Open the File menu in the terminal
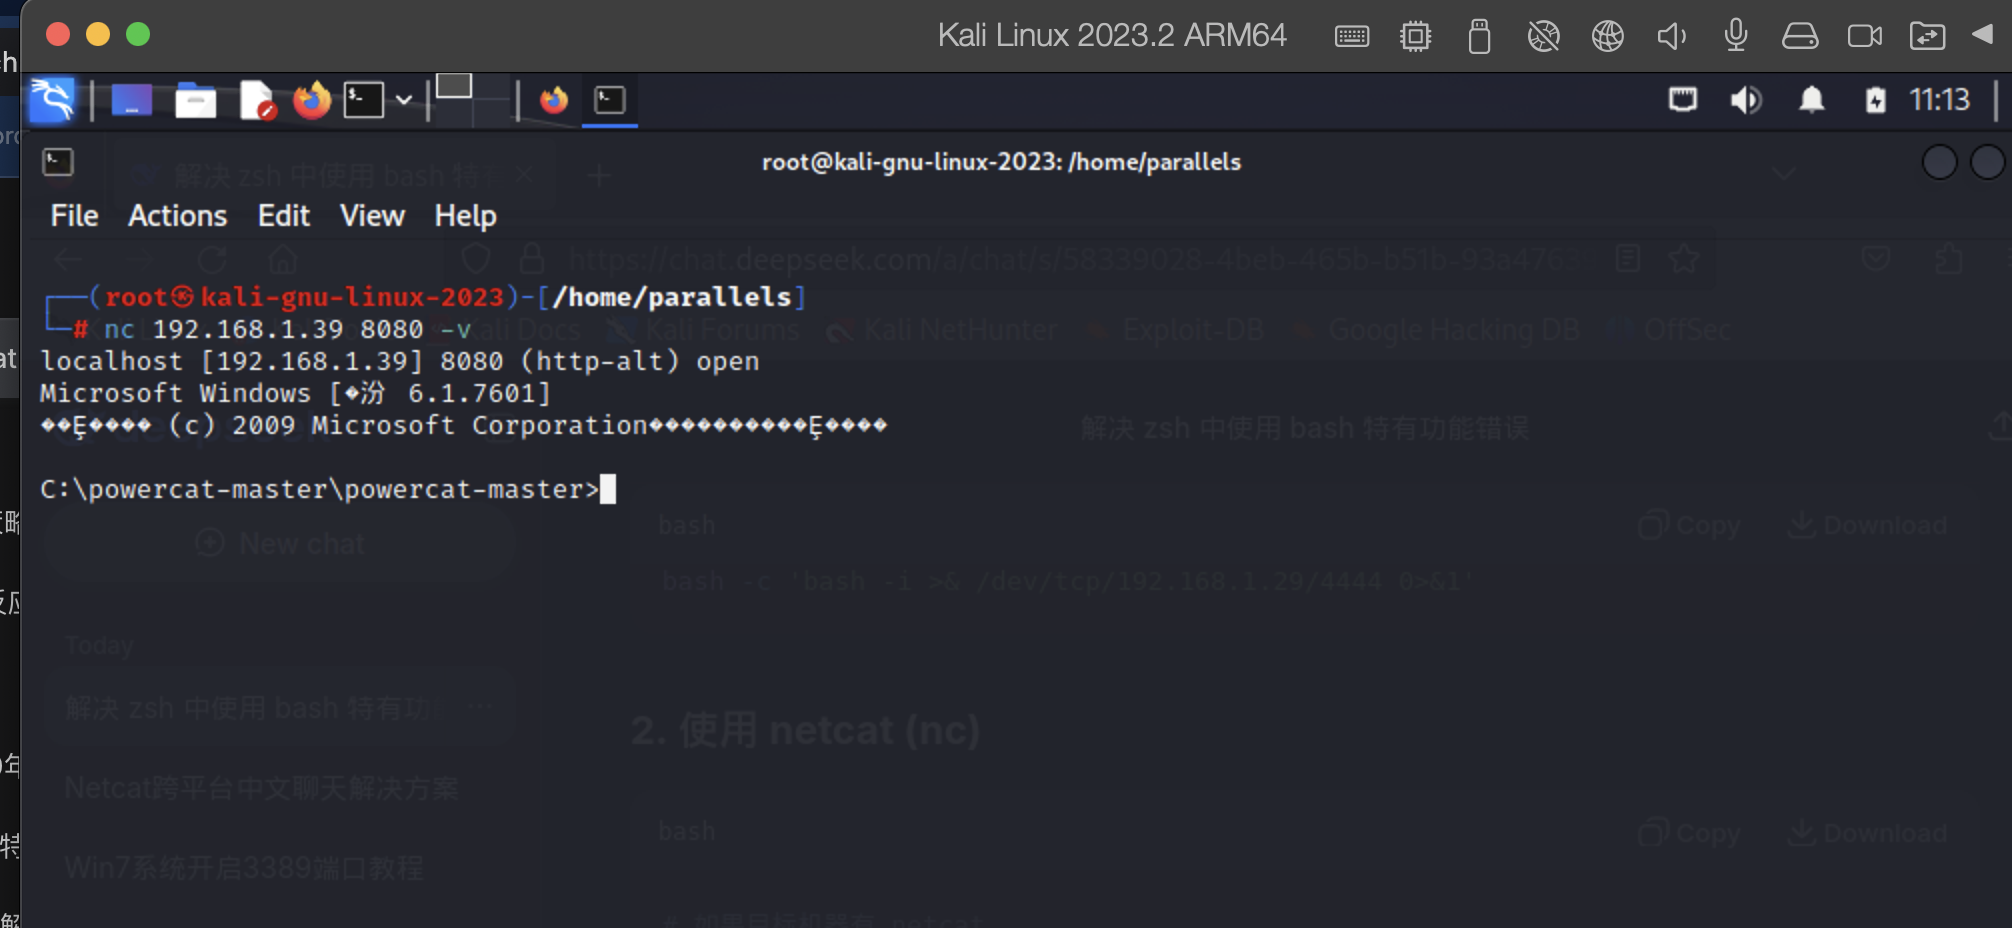The image size is (2012, 928). coord(74,216)
